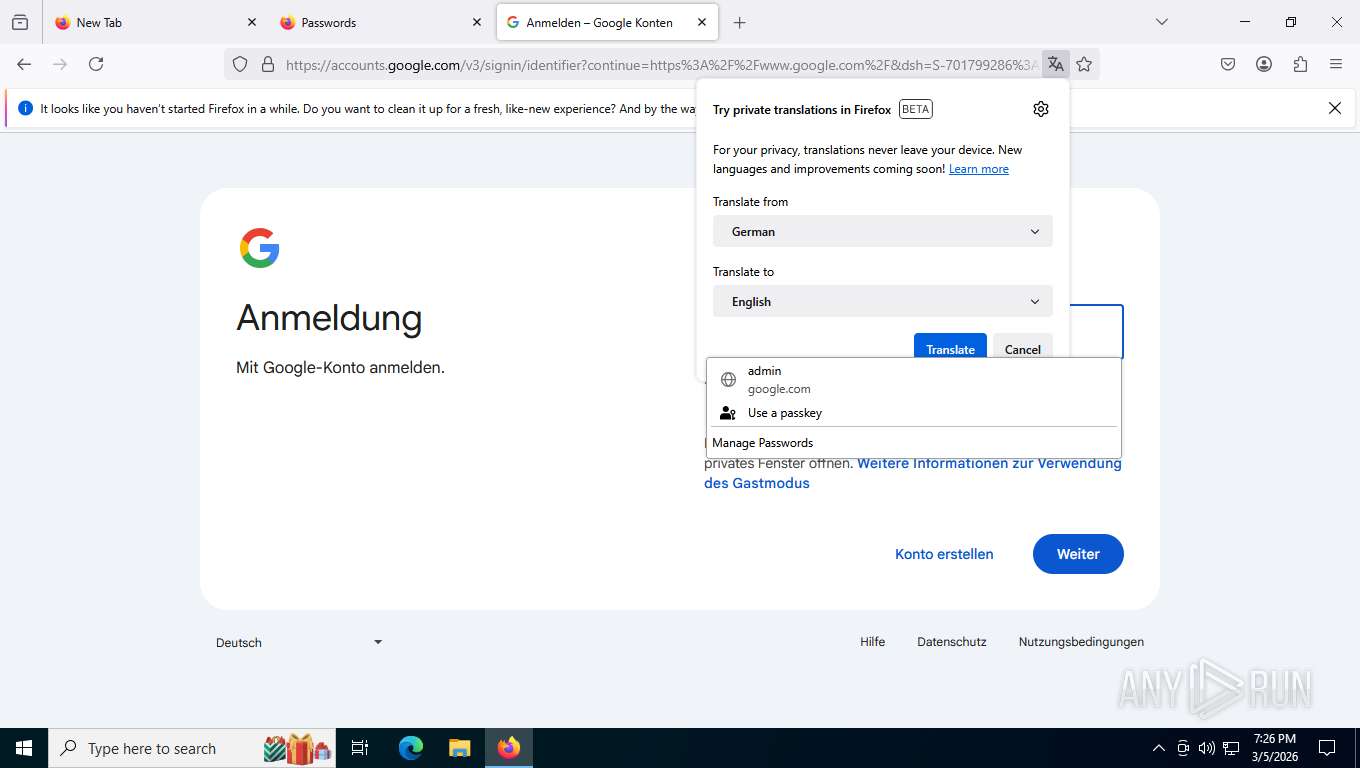Close the Anmelden Google Konten tab

[702, 22]
